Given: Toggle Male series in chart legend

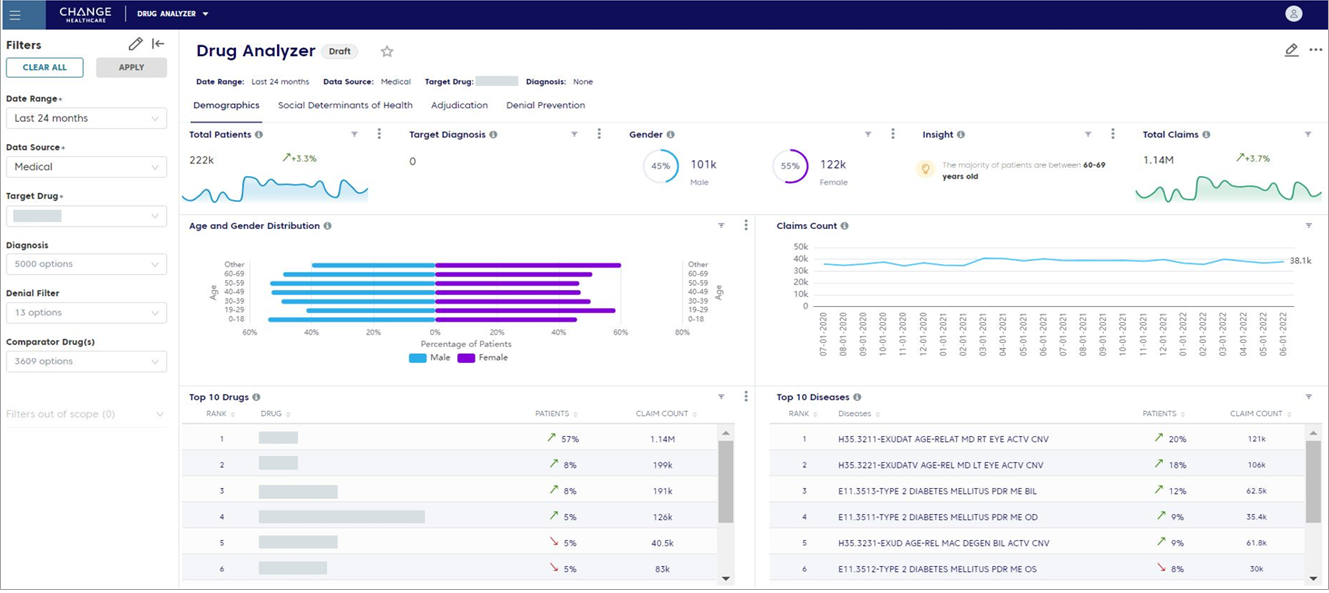Looking at the screenshot, I should [x=430, y=358].
